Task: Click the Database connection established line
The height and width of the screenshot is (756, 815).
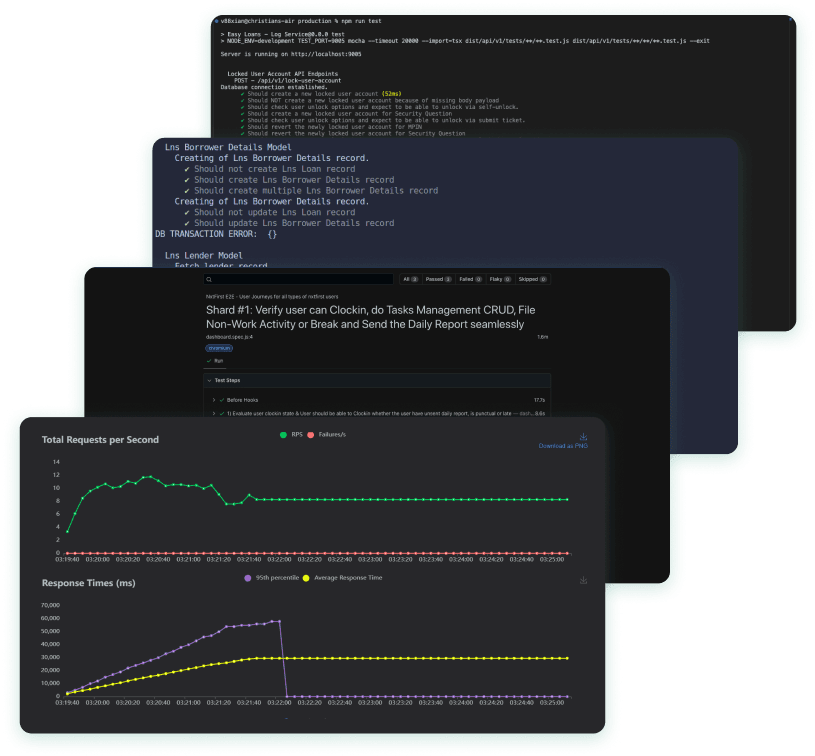Action: [274, 87]
